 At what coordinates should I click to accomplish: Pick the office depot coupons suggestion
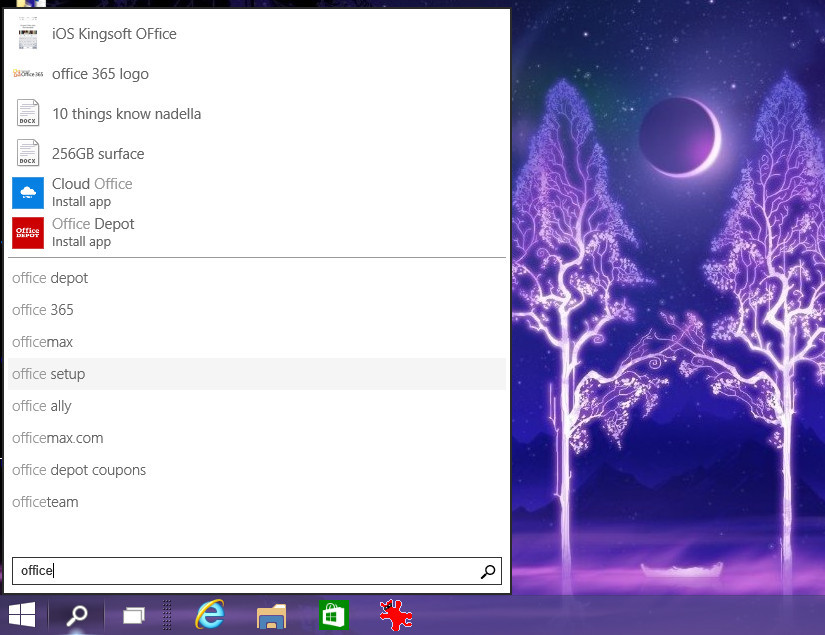(79, 470)
